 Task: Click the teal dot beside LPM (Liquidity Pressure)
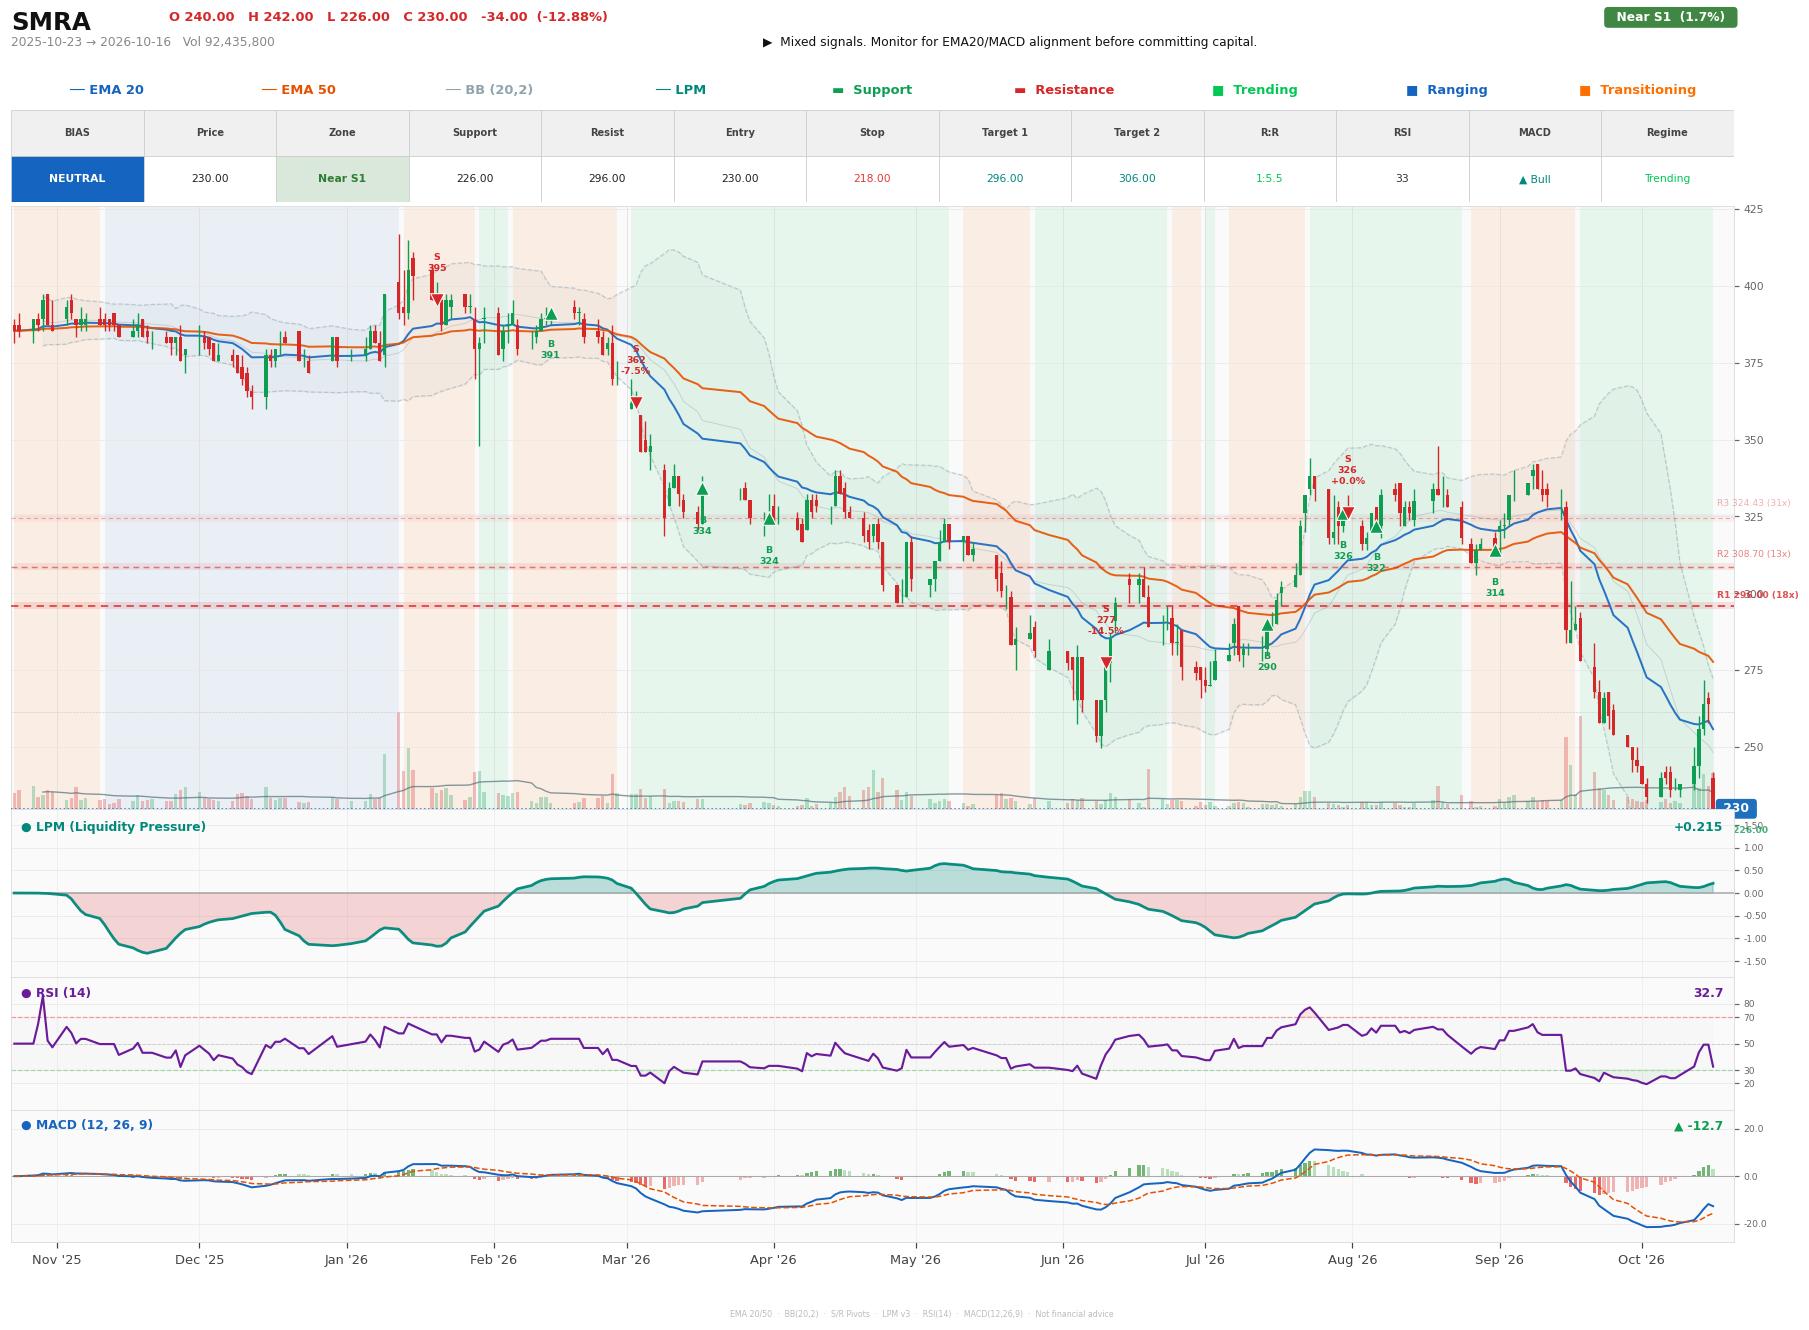(26, 827)
